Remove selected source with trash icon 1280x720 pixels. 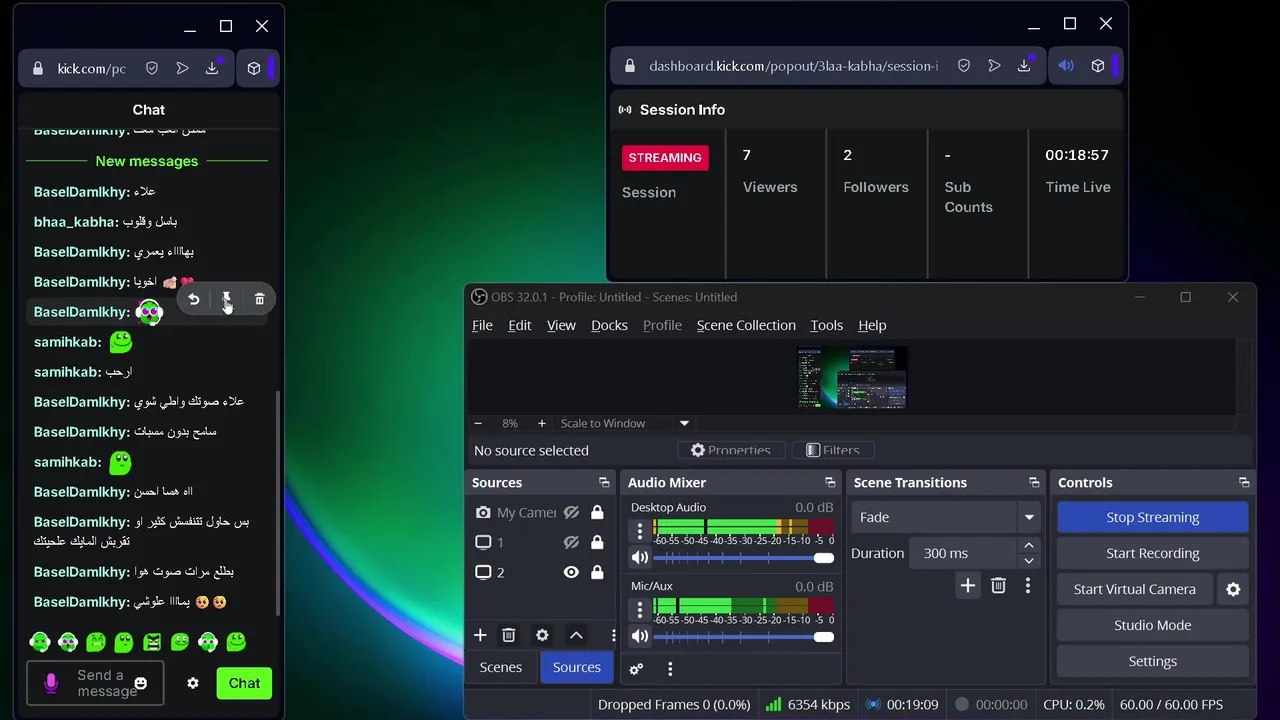click(x=508, y=636)
